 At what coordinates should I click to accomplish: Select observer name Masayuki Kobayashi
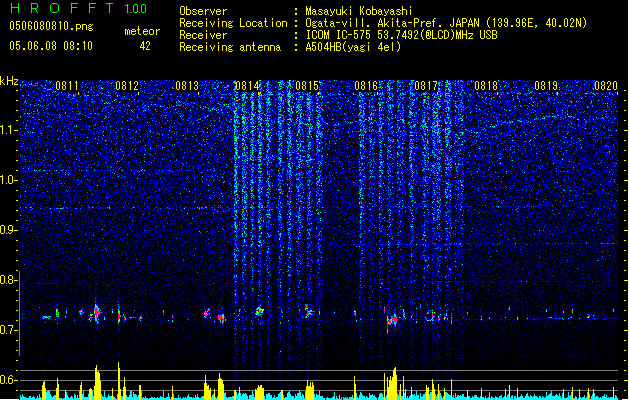point(359,11)
